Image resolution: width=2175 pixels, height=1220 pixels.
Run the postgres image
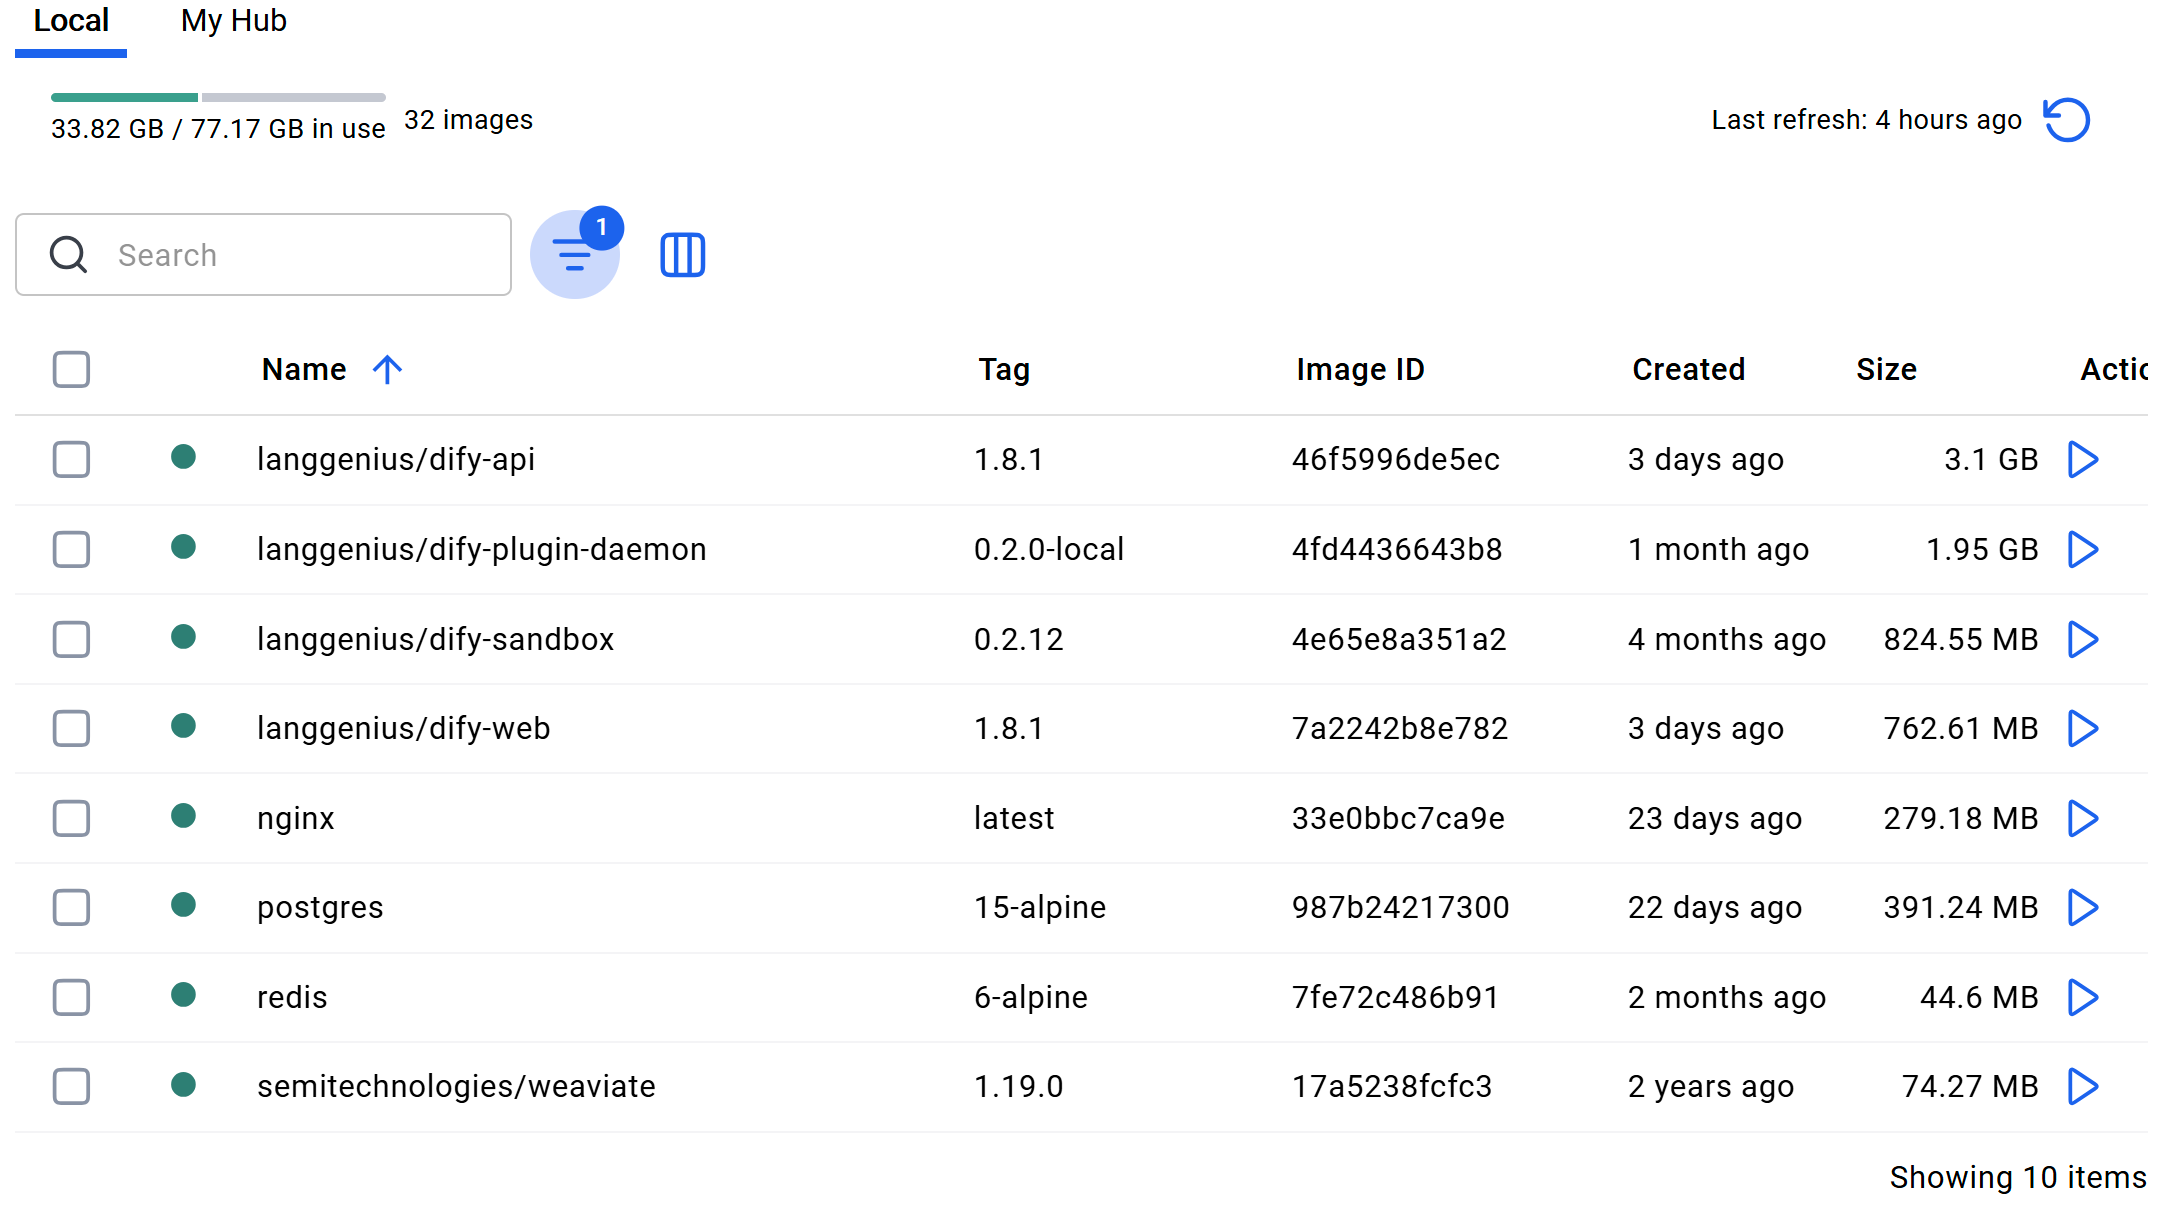point(2082,908)
